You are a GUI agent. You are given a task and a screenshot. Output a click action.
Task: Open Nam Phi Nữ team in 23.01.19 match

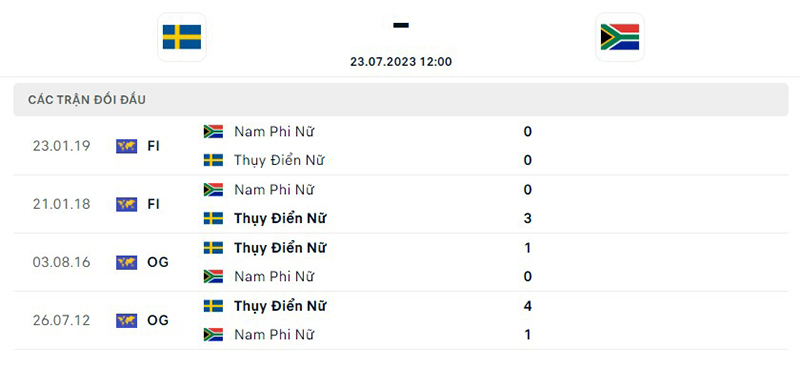coord(274,132)
